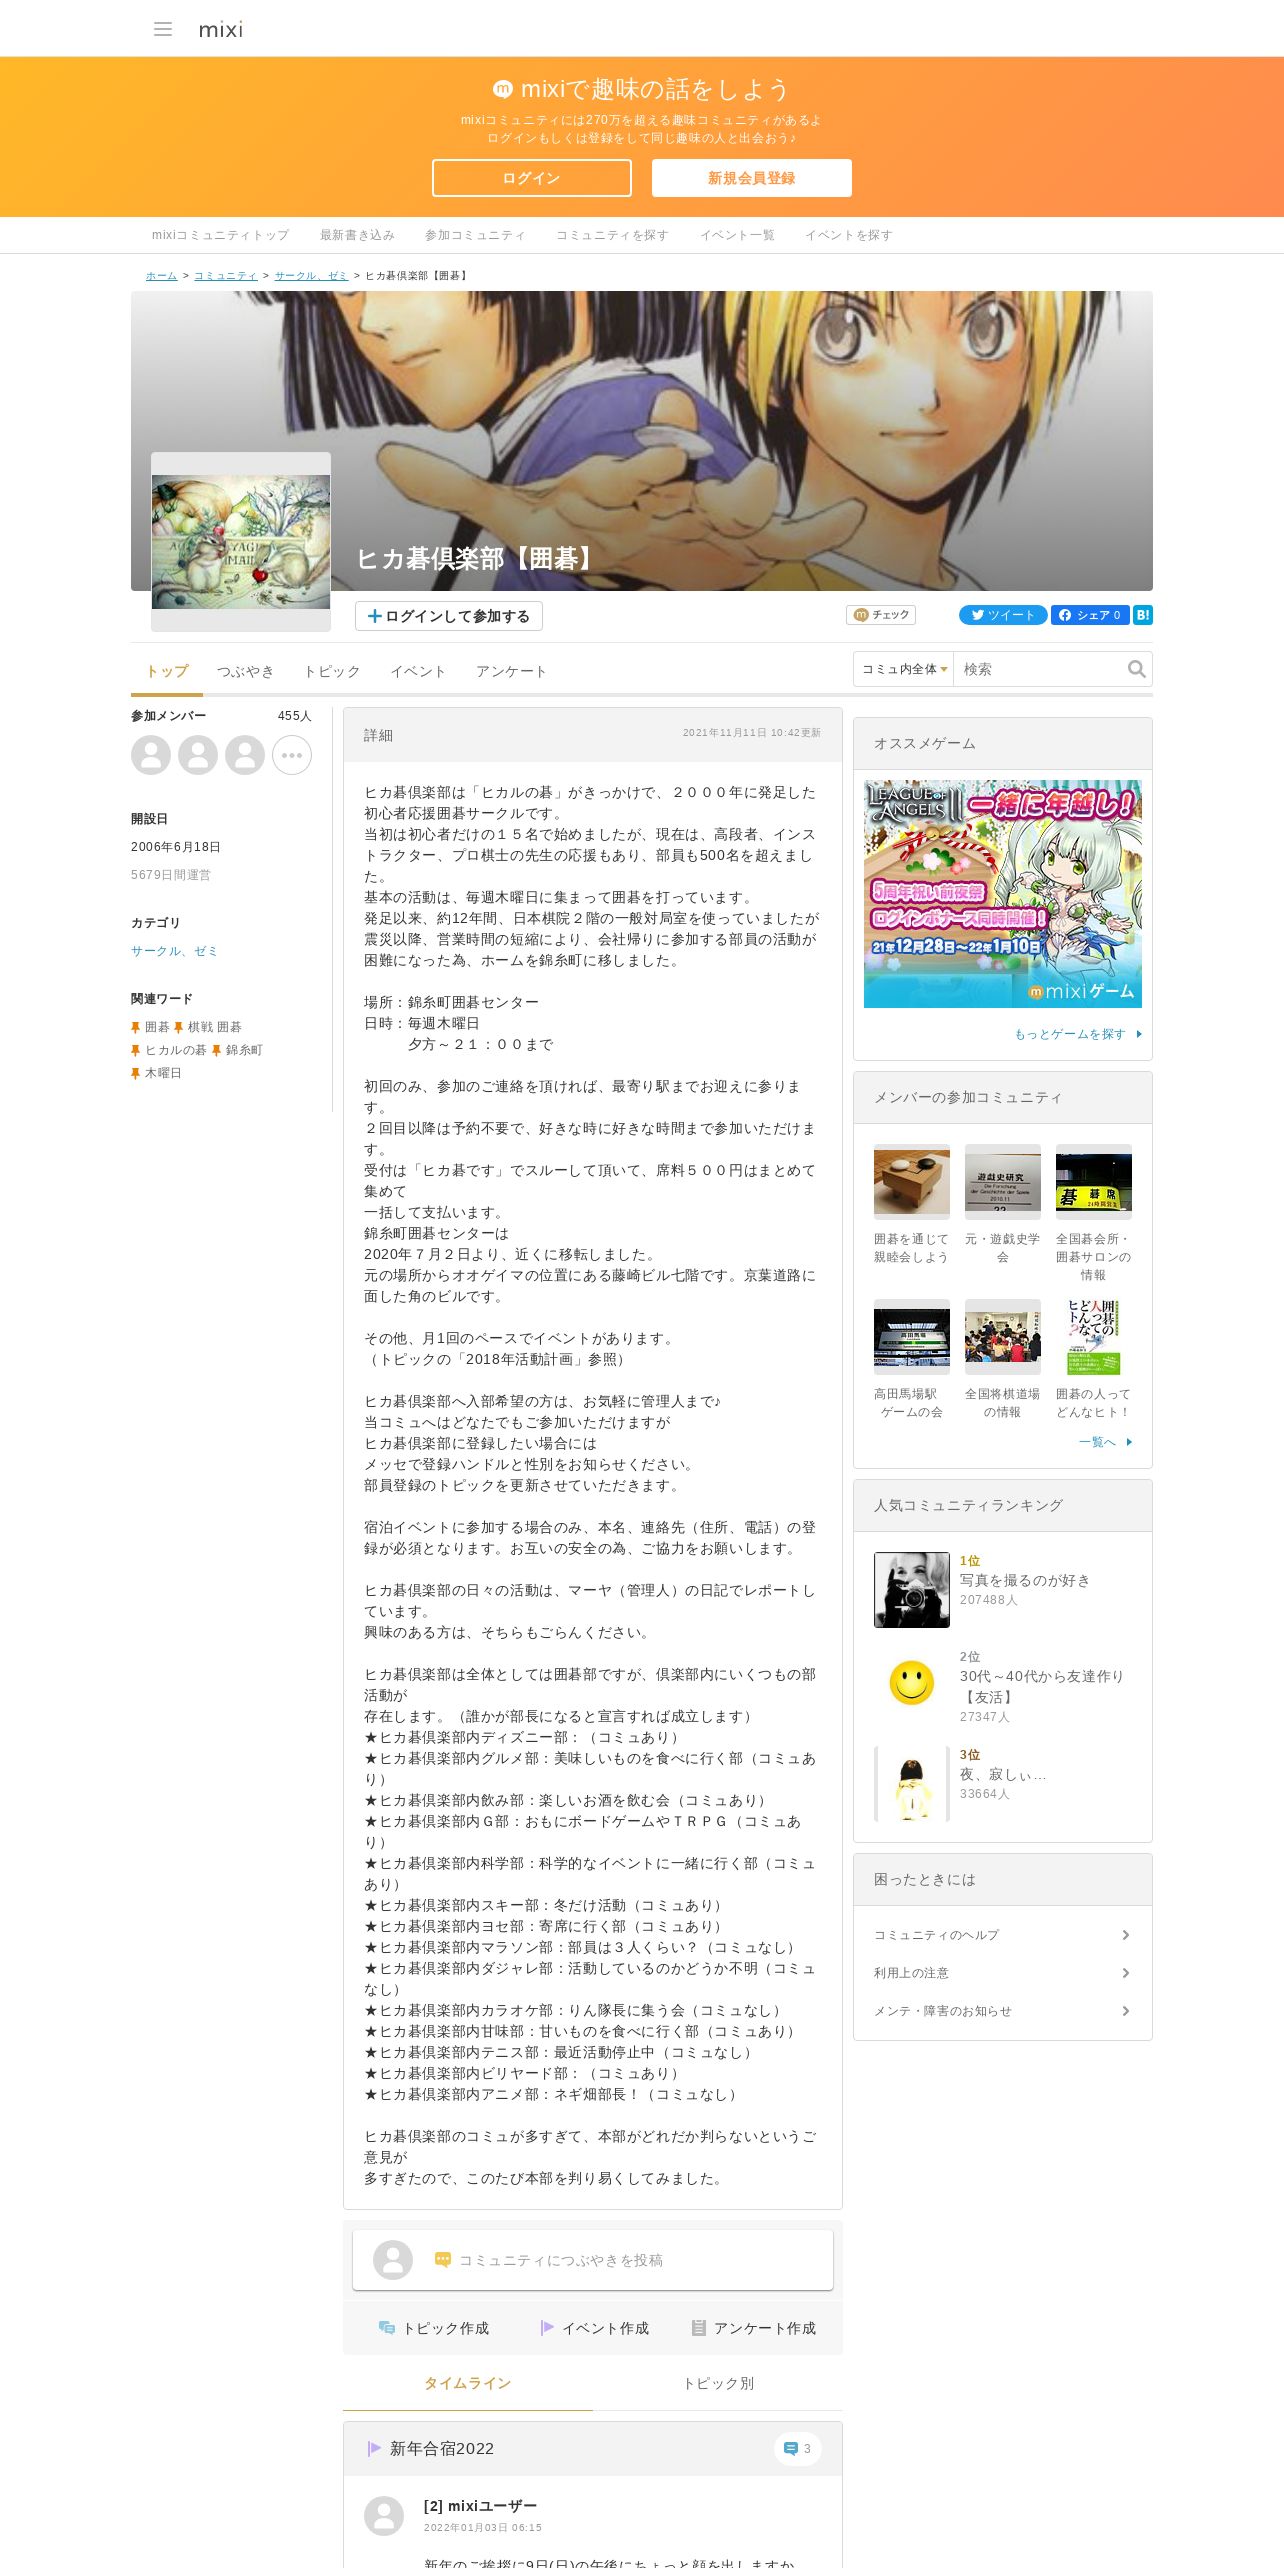The height and width of the screenshot is (2568, 1284).
Task: Open 全国碁会所・囲碁サロンの情報 thumbnail
Action: (x=1094, y=1182)
